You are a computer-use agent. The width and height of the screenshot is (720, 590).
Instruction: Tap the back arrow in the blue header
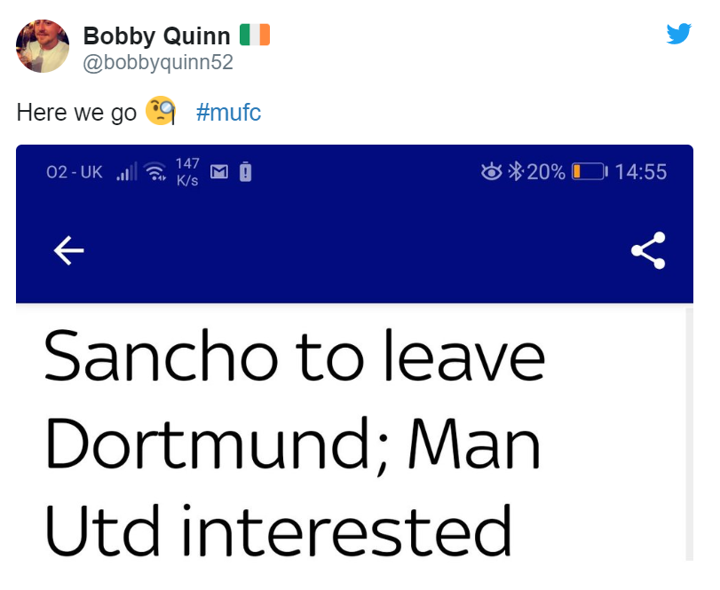68,253
